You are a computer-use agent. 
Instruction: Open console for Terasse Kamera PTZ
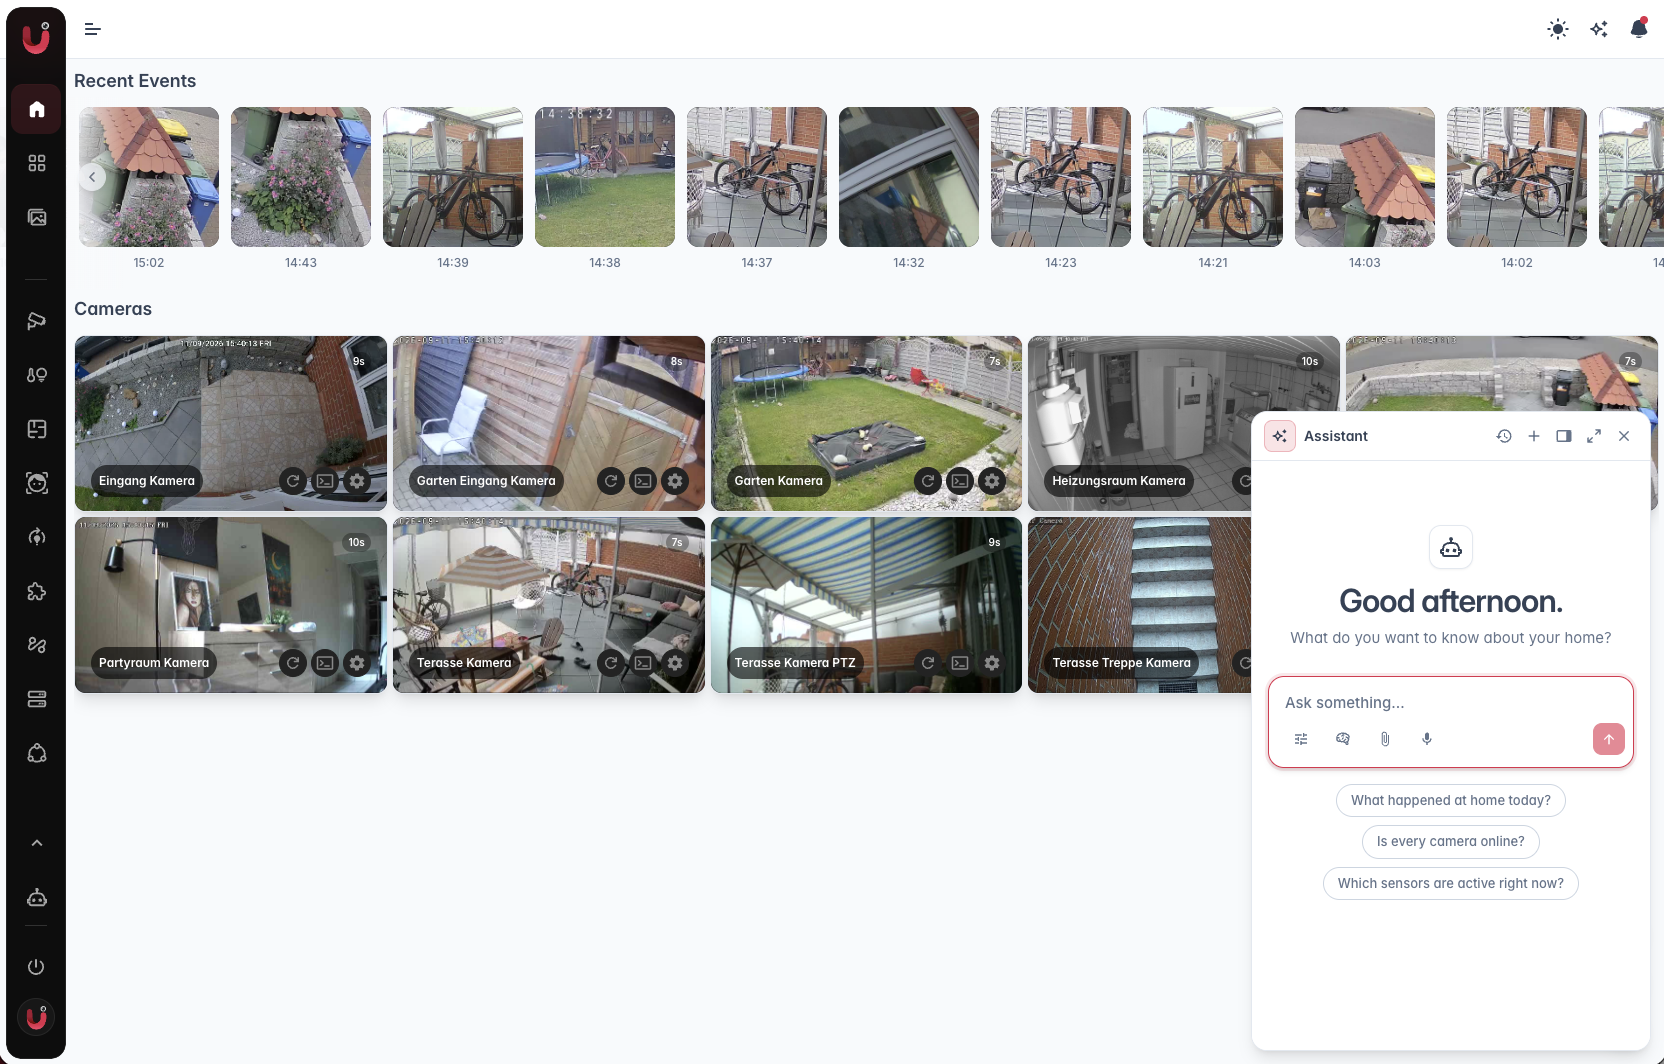pos(960,663)
